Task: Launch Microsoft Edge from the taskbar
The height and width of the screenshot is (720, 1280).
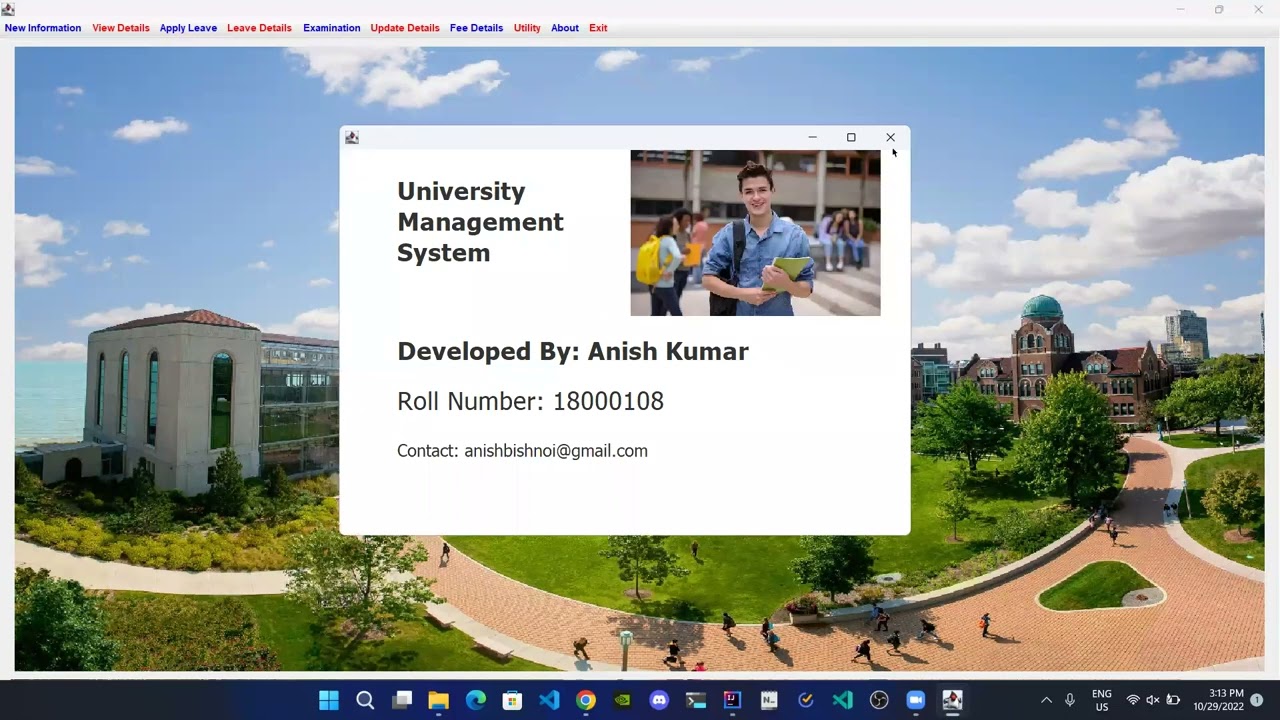Action: tap(476, 700)
